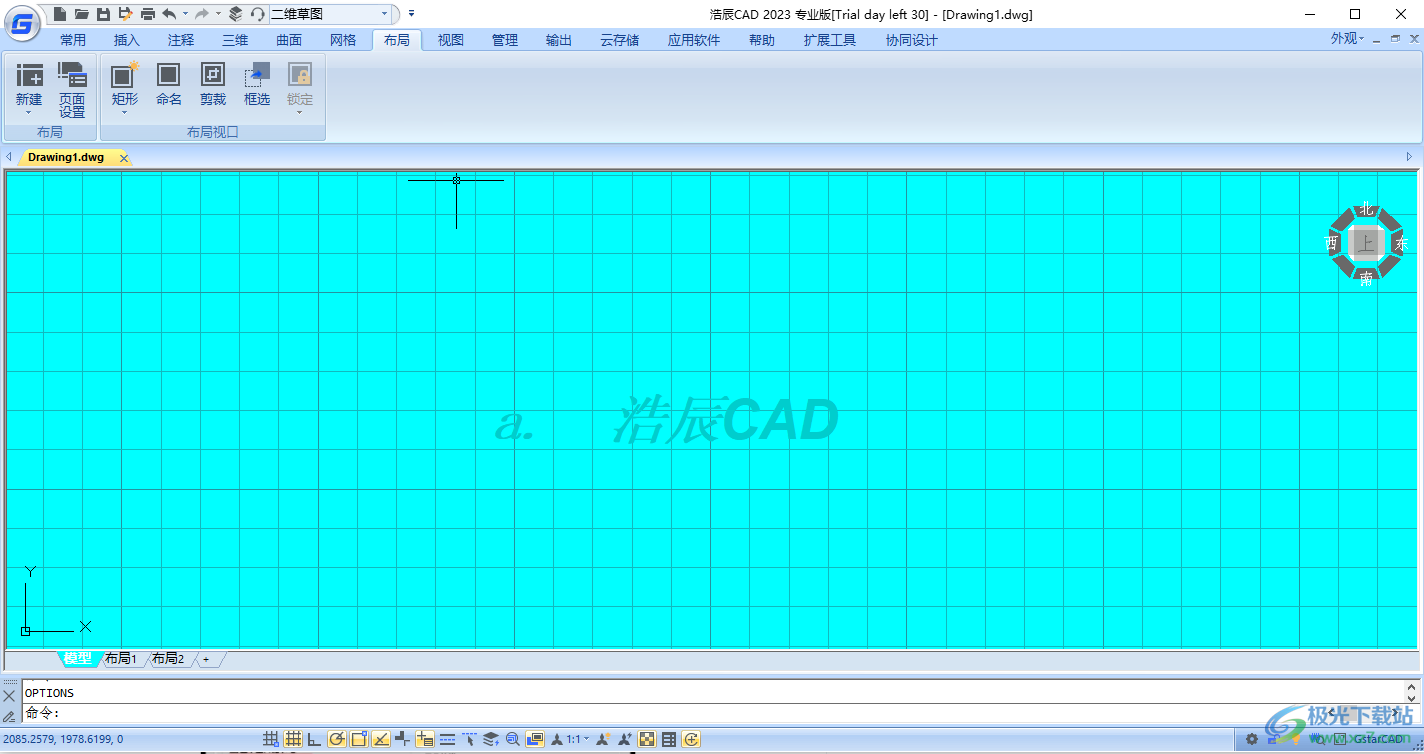The image size is (1424, 754).
Task: Click 南 on the view cube compass
Action: pyautogui.click(x=1366, y=279)
